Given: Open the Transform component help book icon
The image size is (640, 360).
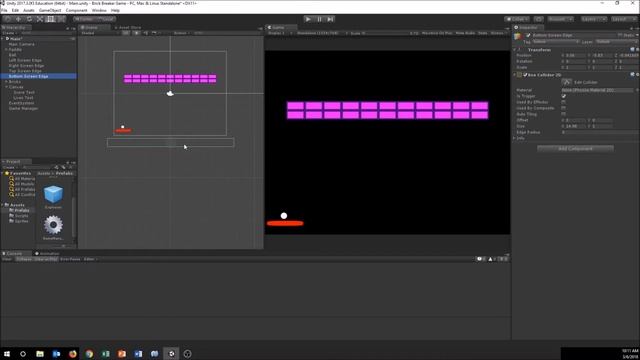Looking at the screenshot, I should [x=632, y=49].
